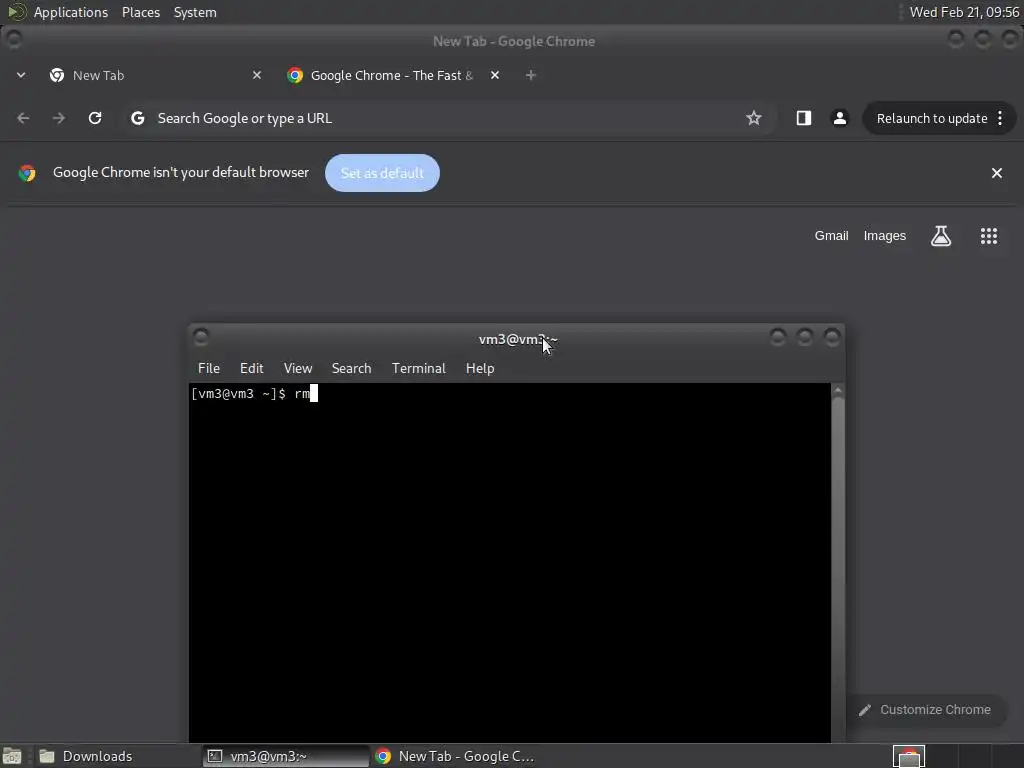Bookmark this tab with the star icon
Image resolution: width=1024 pixels, height=768 pixels.
pos(754,118)
